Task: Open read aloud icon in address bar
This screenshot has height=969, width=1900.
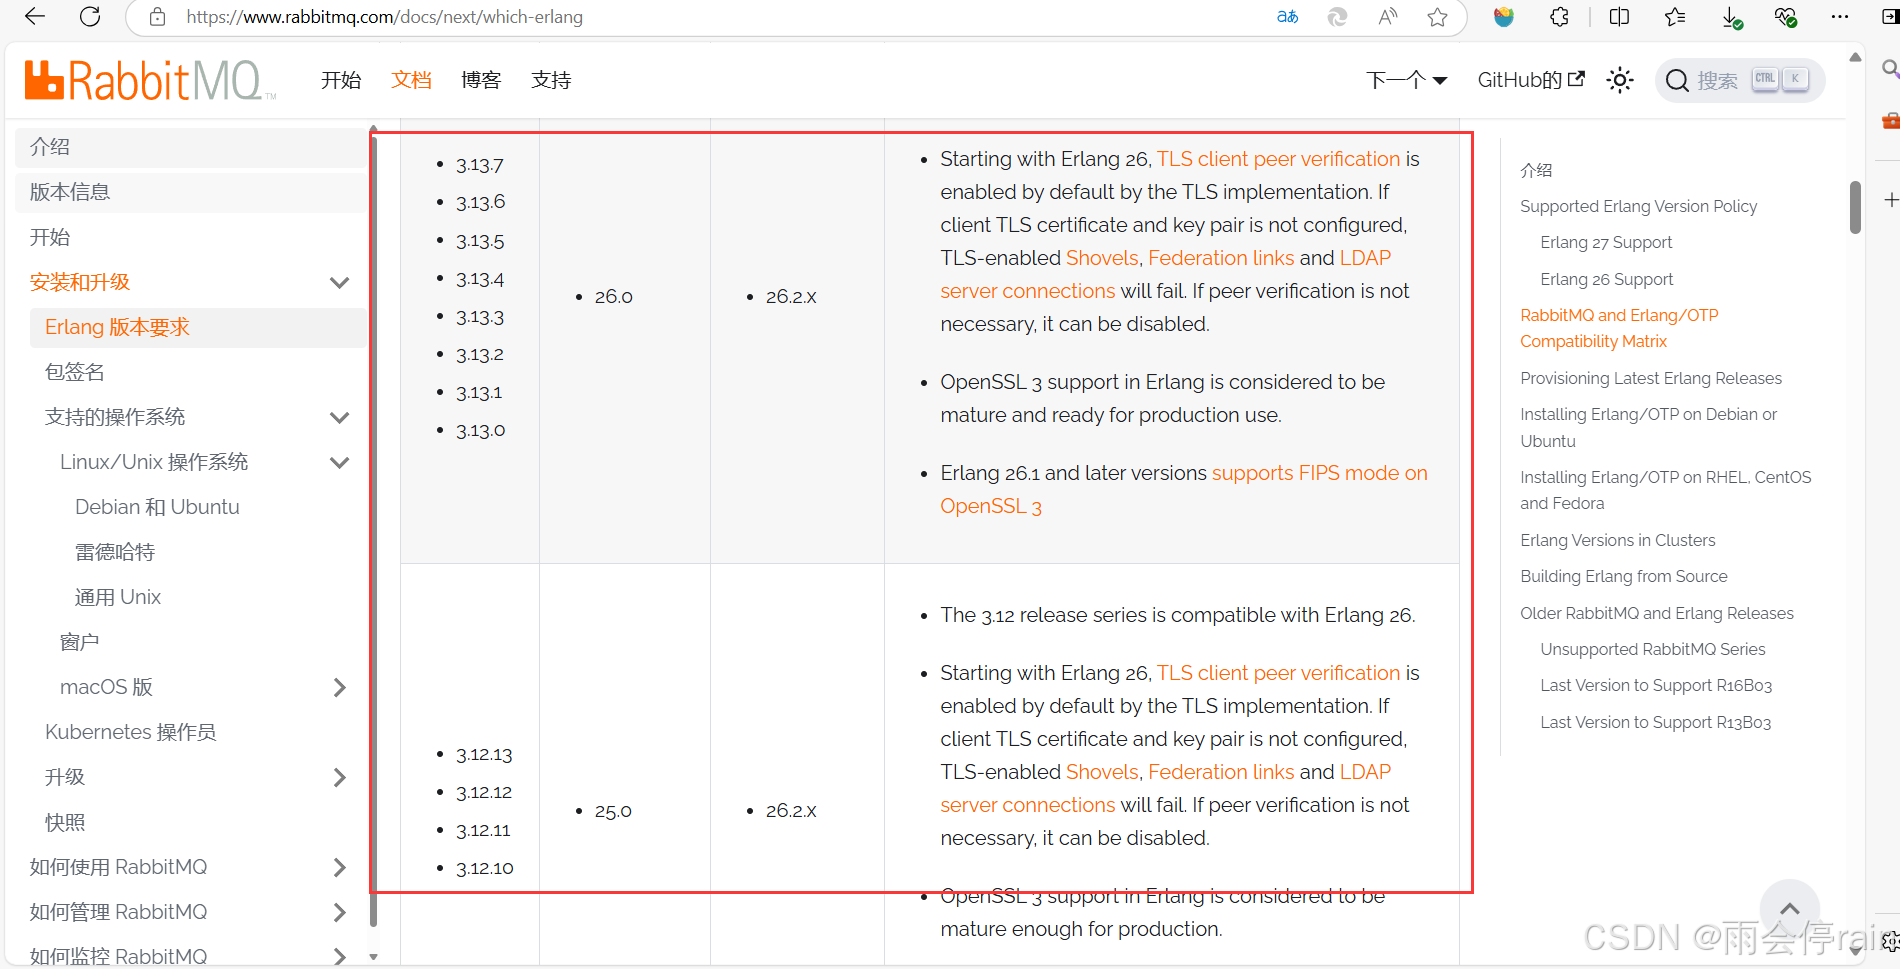Action: click(x=1388, y=17)
